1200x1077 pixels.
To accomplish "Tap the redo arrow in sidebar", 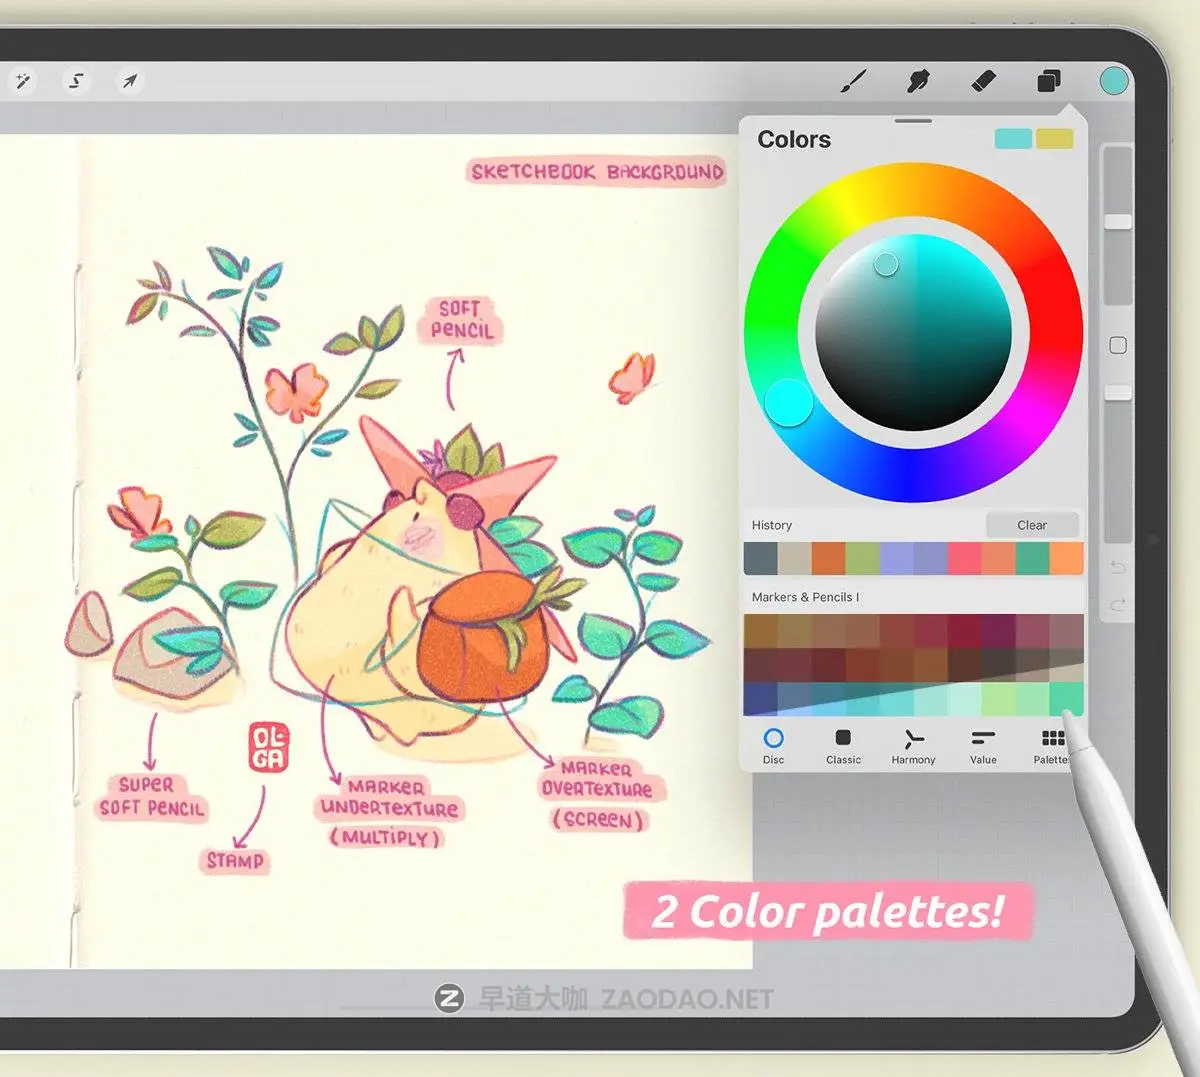I will [x=1118, y=604].
